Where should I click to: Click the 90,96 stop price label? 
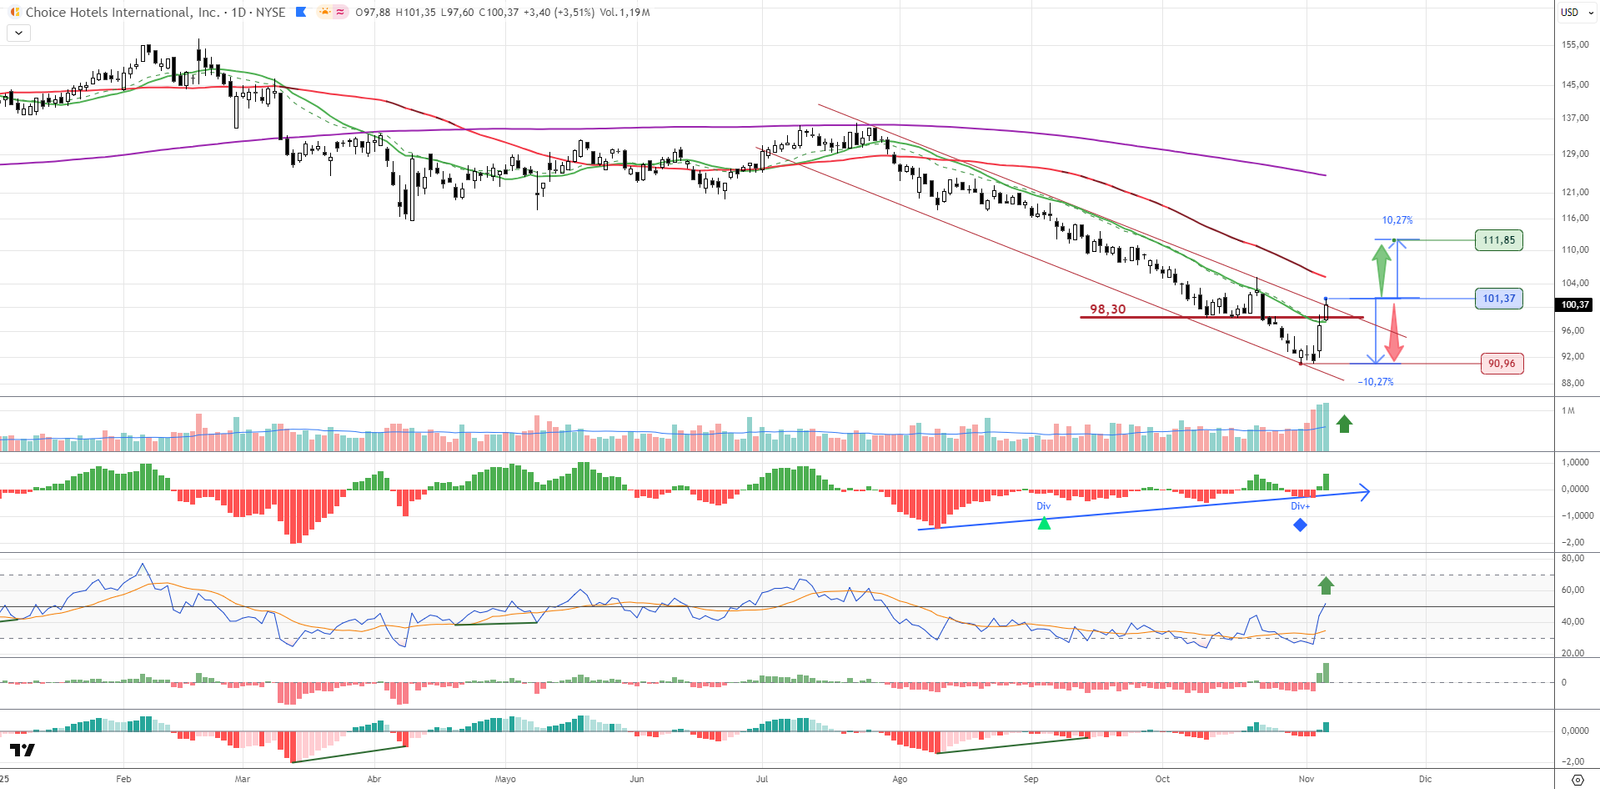[1501, 364]
